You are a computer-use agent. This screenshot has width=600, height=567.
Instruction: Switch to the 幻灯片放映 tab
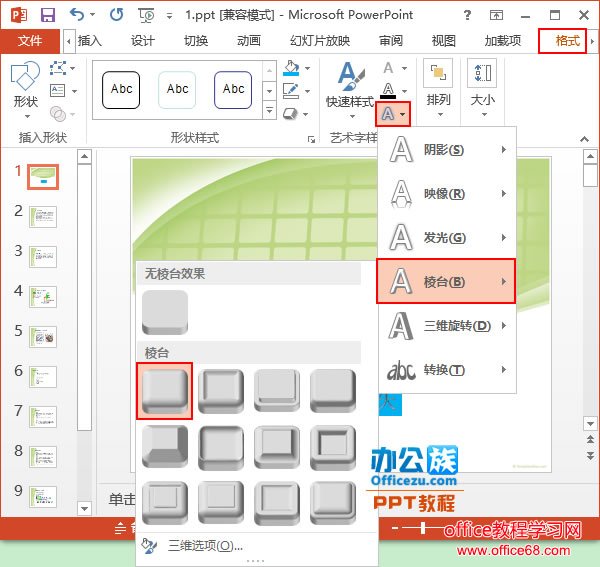click(x=320, y=41)
